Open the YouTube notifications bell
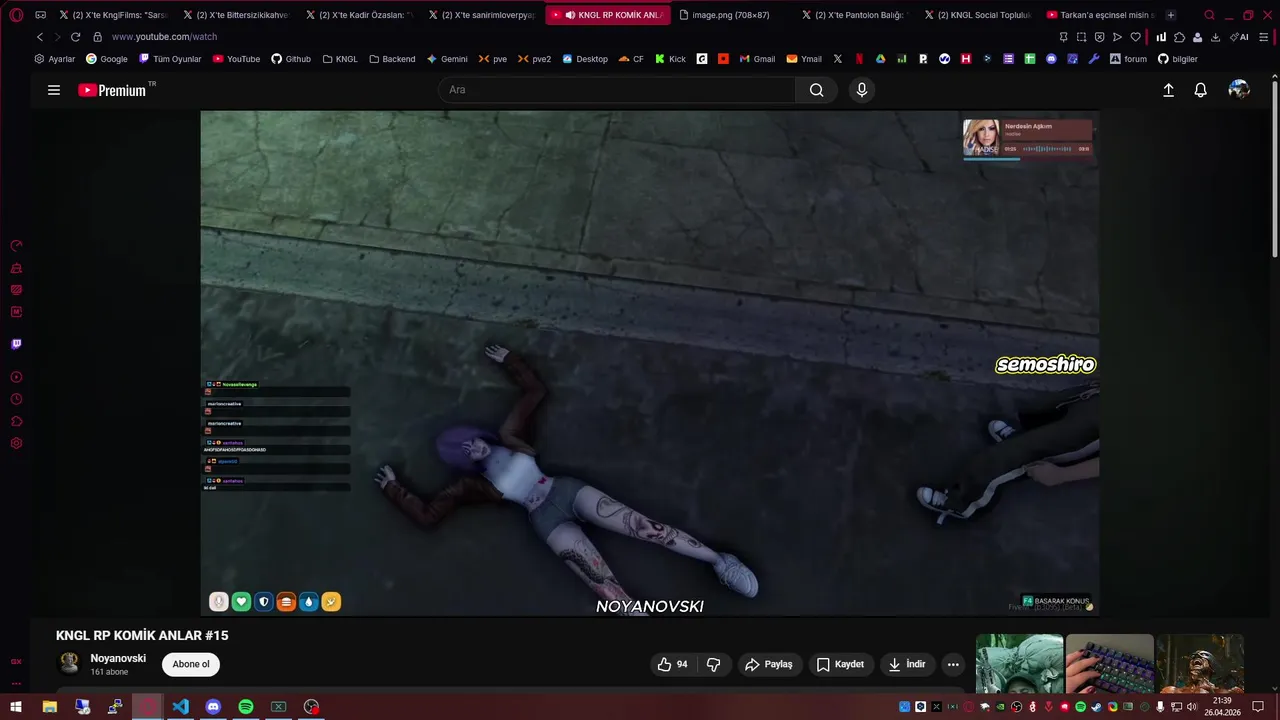The height and width of the screenshot is (720, 1280). click(1201, 90)
